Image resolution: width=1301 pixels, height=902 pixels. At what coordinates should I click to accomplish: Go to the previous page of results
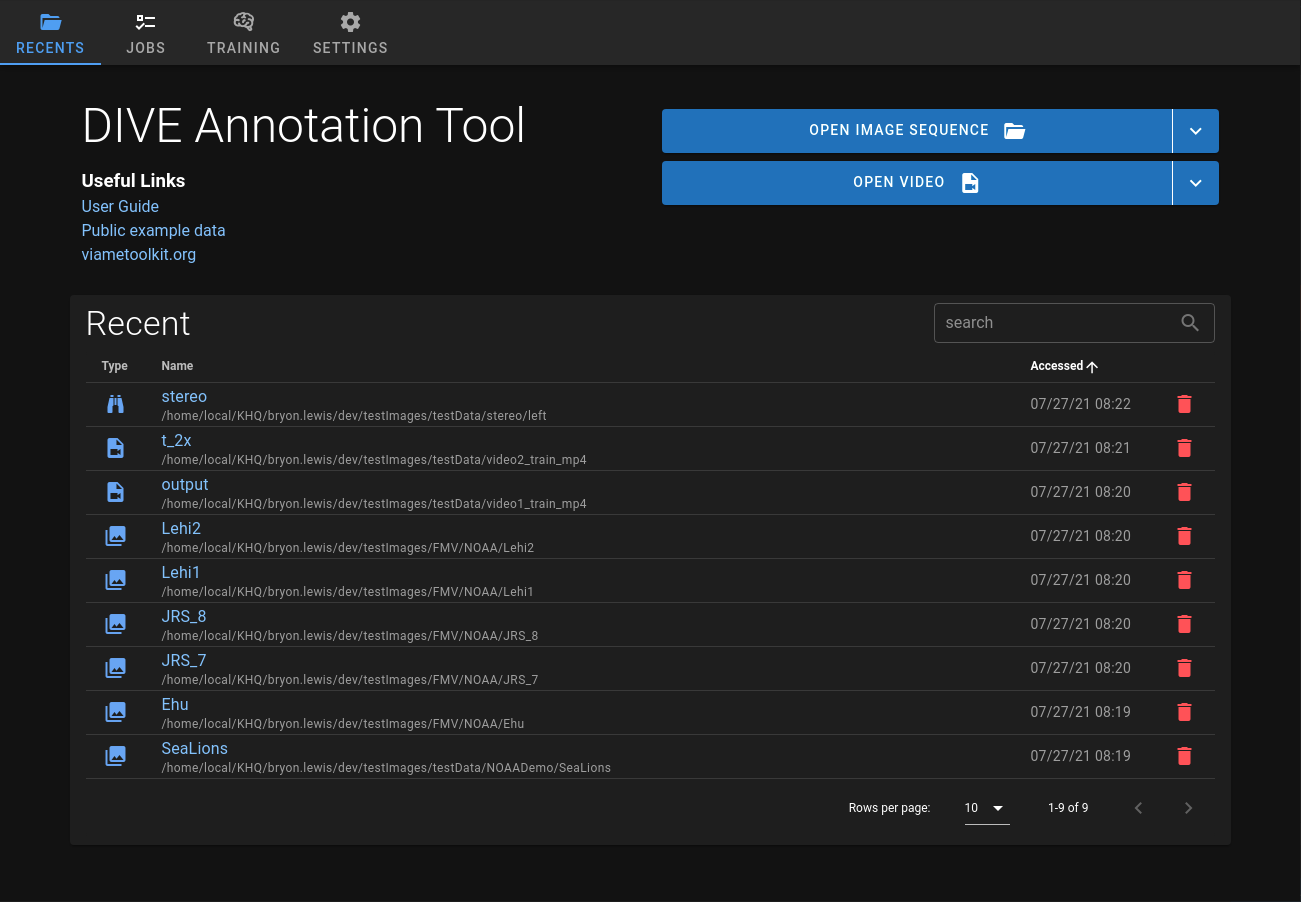tap(1138, 808)
